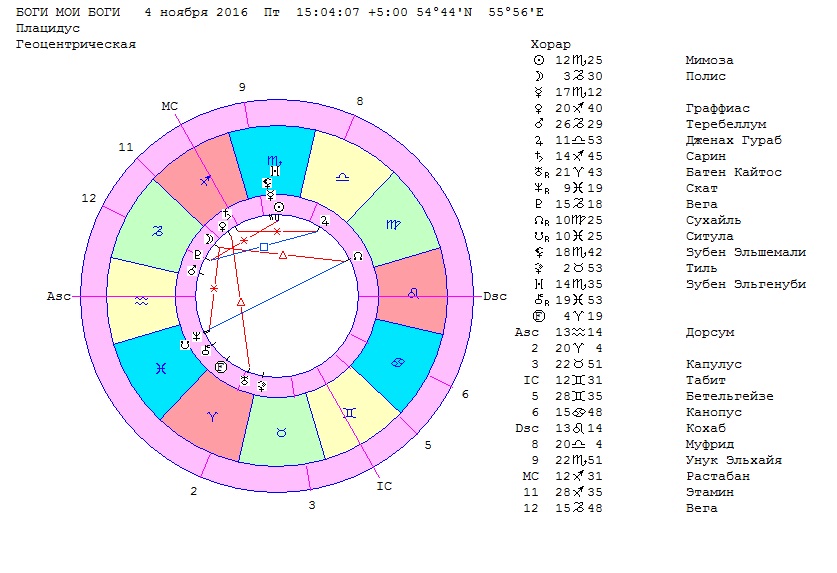Click the Moon symbol in the planet list
Screen dimensions: 837x573
click(541, 76)
